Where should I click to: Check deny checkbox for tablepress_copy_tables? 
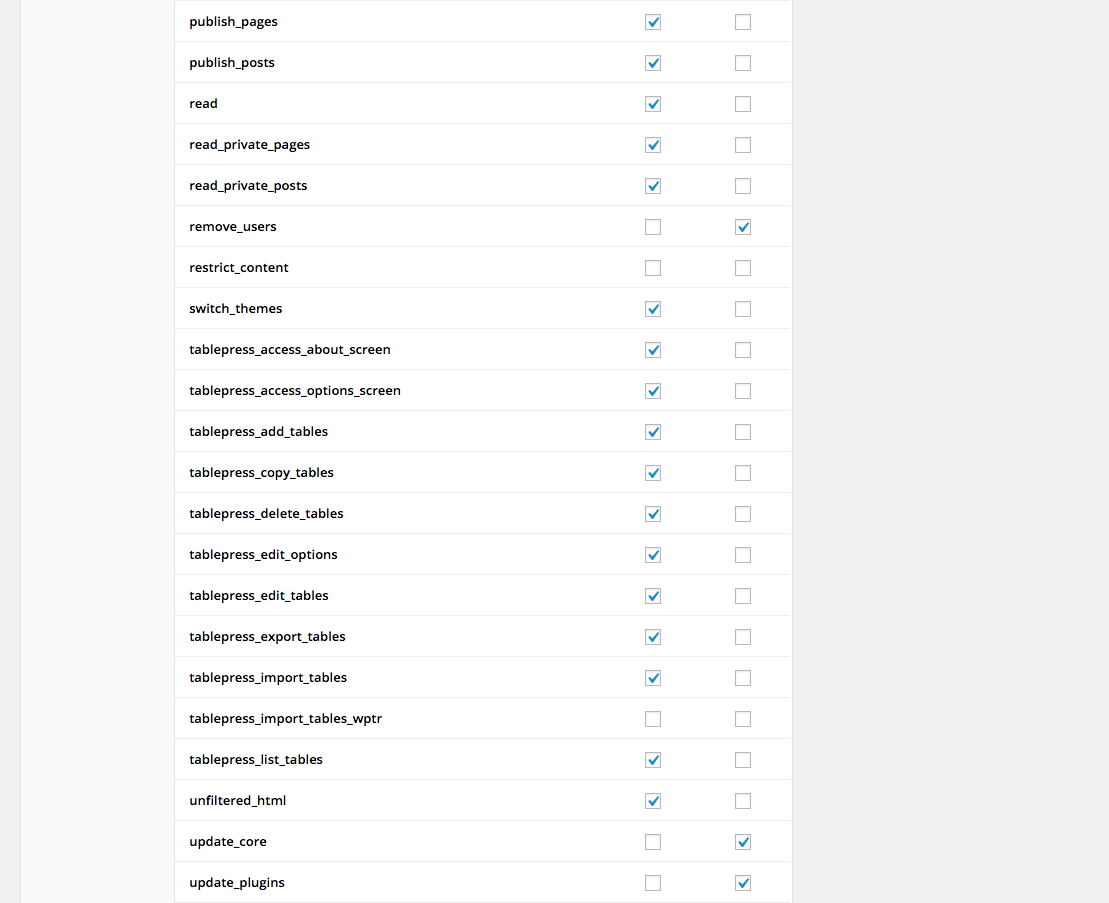[743, 473]
